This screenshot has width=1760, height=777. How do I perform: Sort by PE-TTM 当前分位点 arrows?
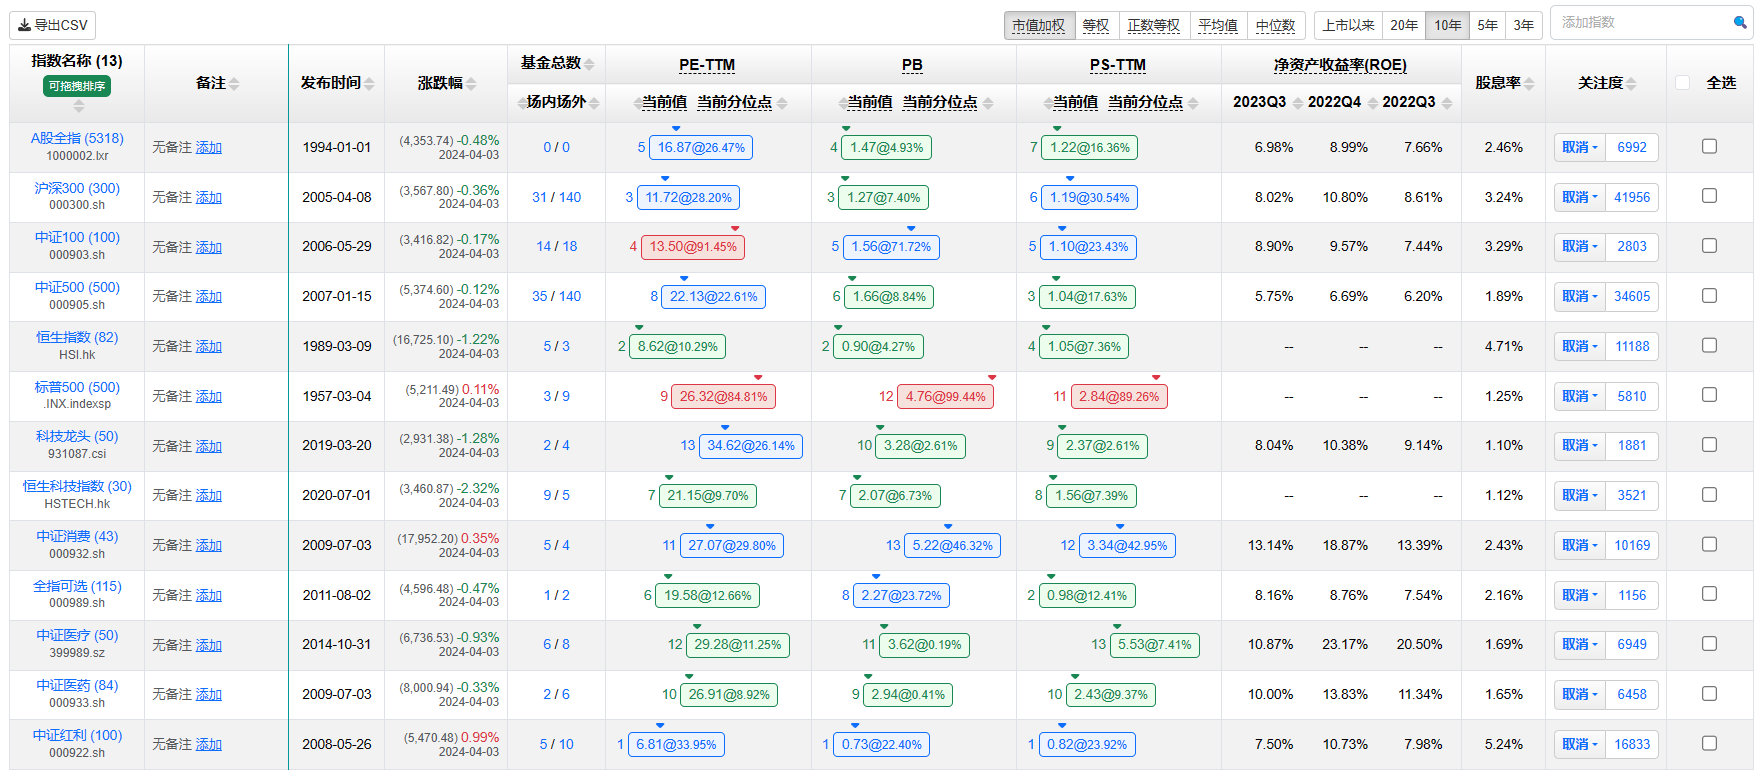782,103
